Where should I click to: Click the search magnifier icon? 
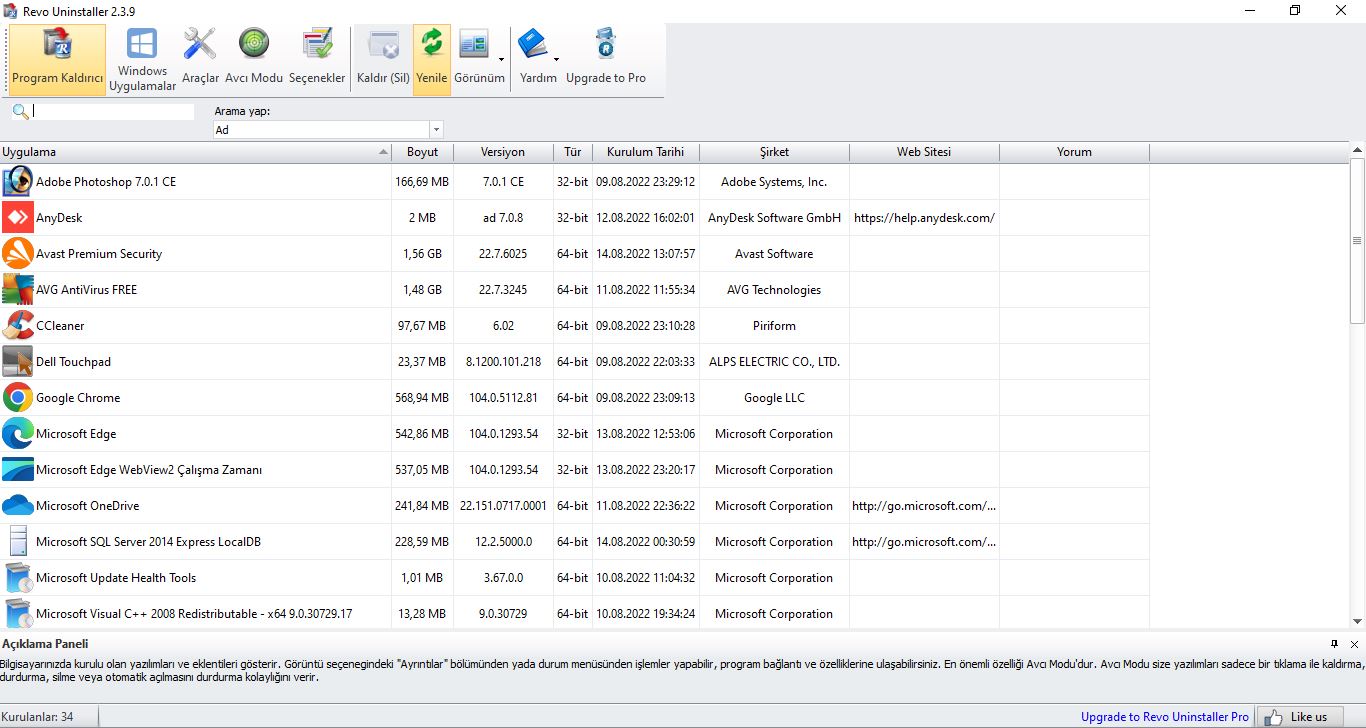pos(20,111)
